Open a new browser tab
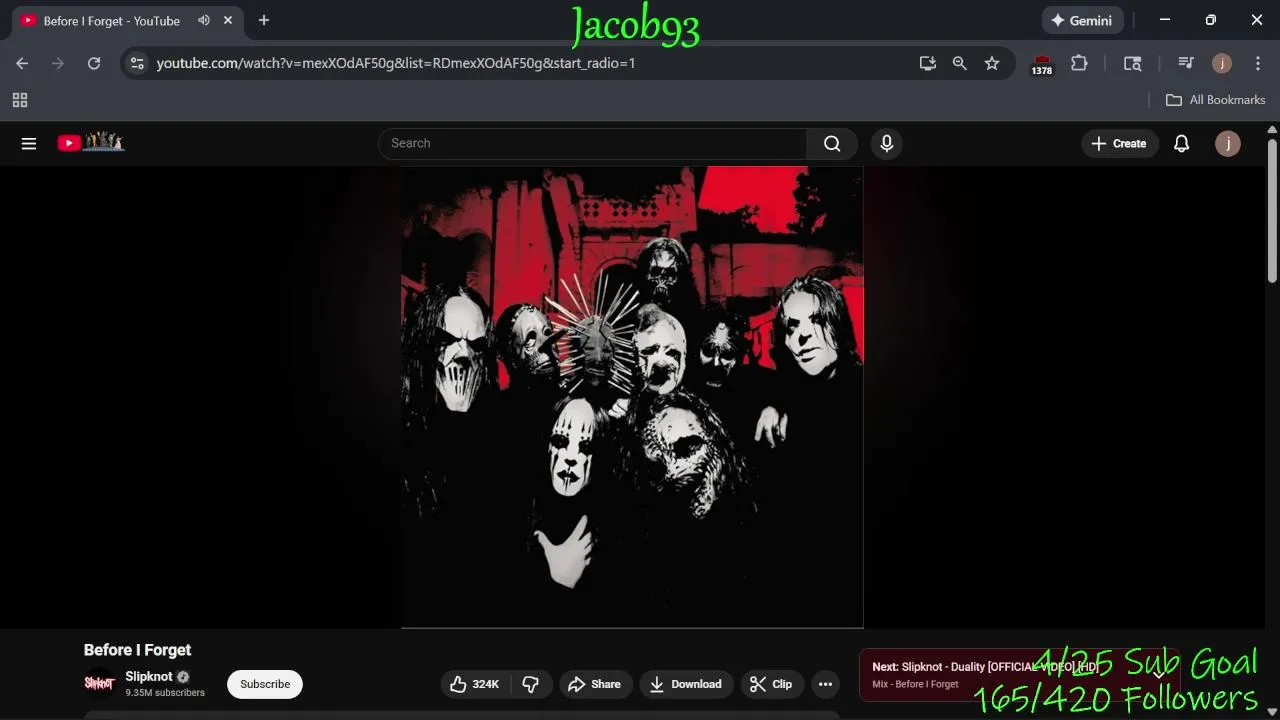Image resolution: width=1280 pixels, height=720 pixels. [x=264, y=20]
